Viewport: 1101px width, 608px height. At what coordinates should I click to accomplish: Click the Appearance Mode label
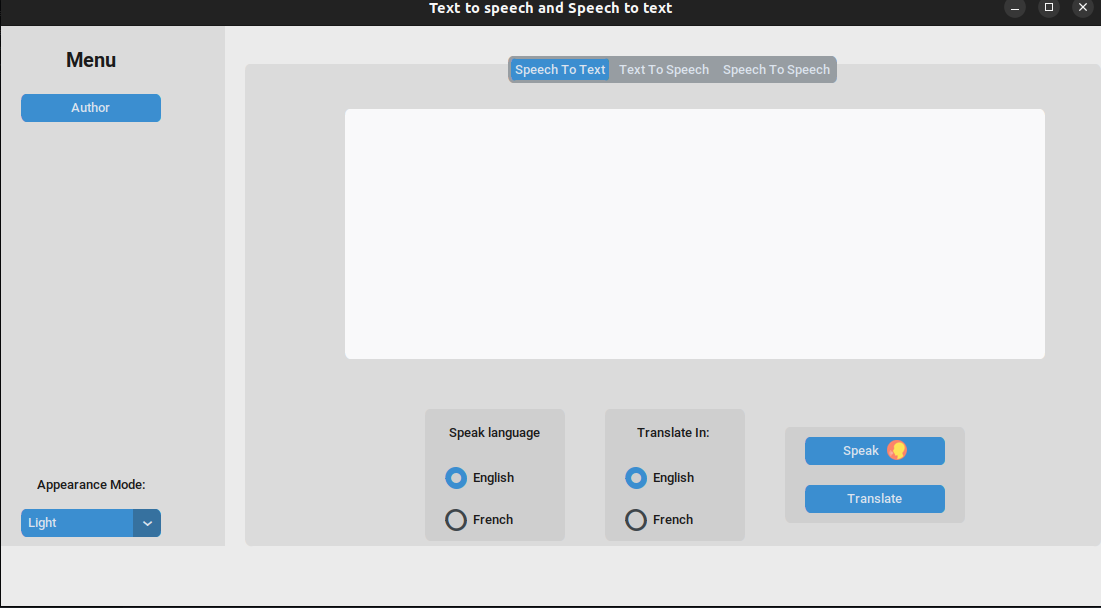point(91,485)
